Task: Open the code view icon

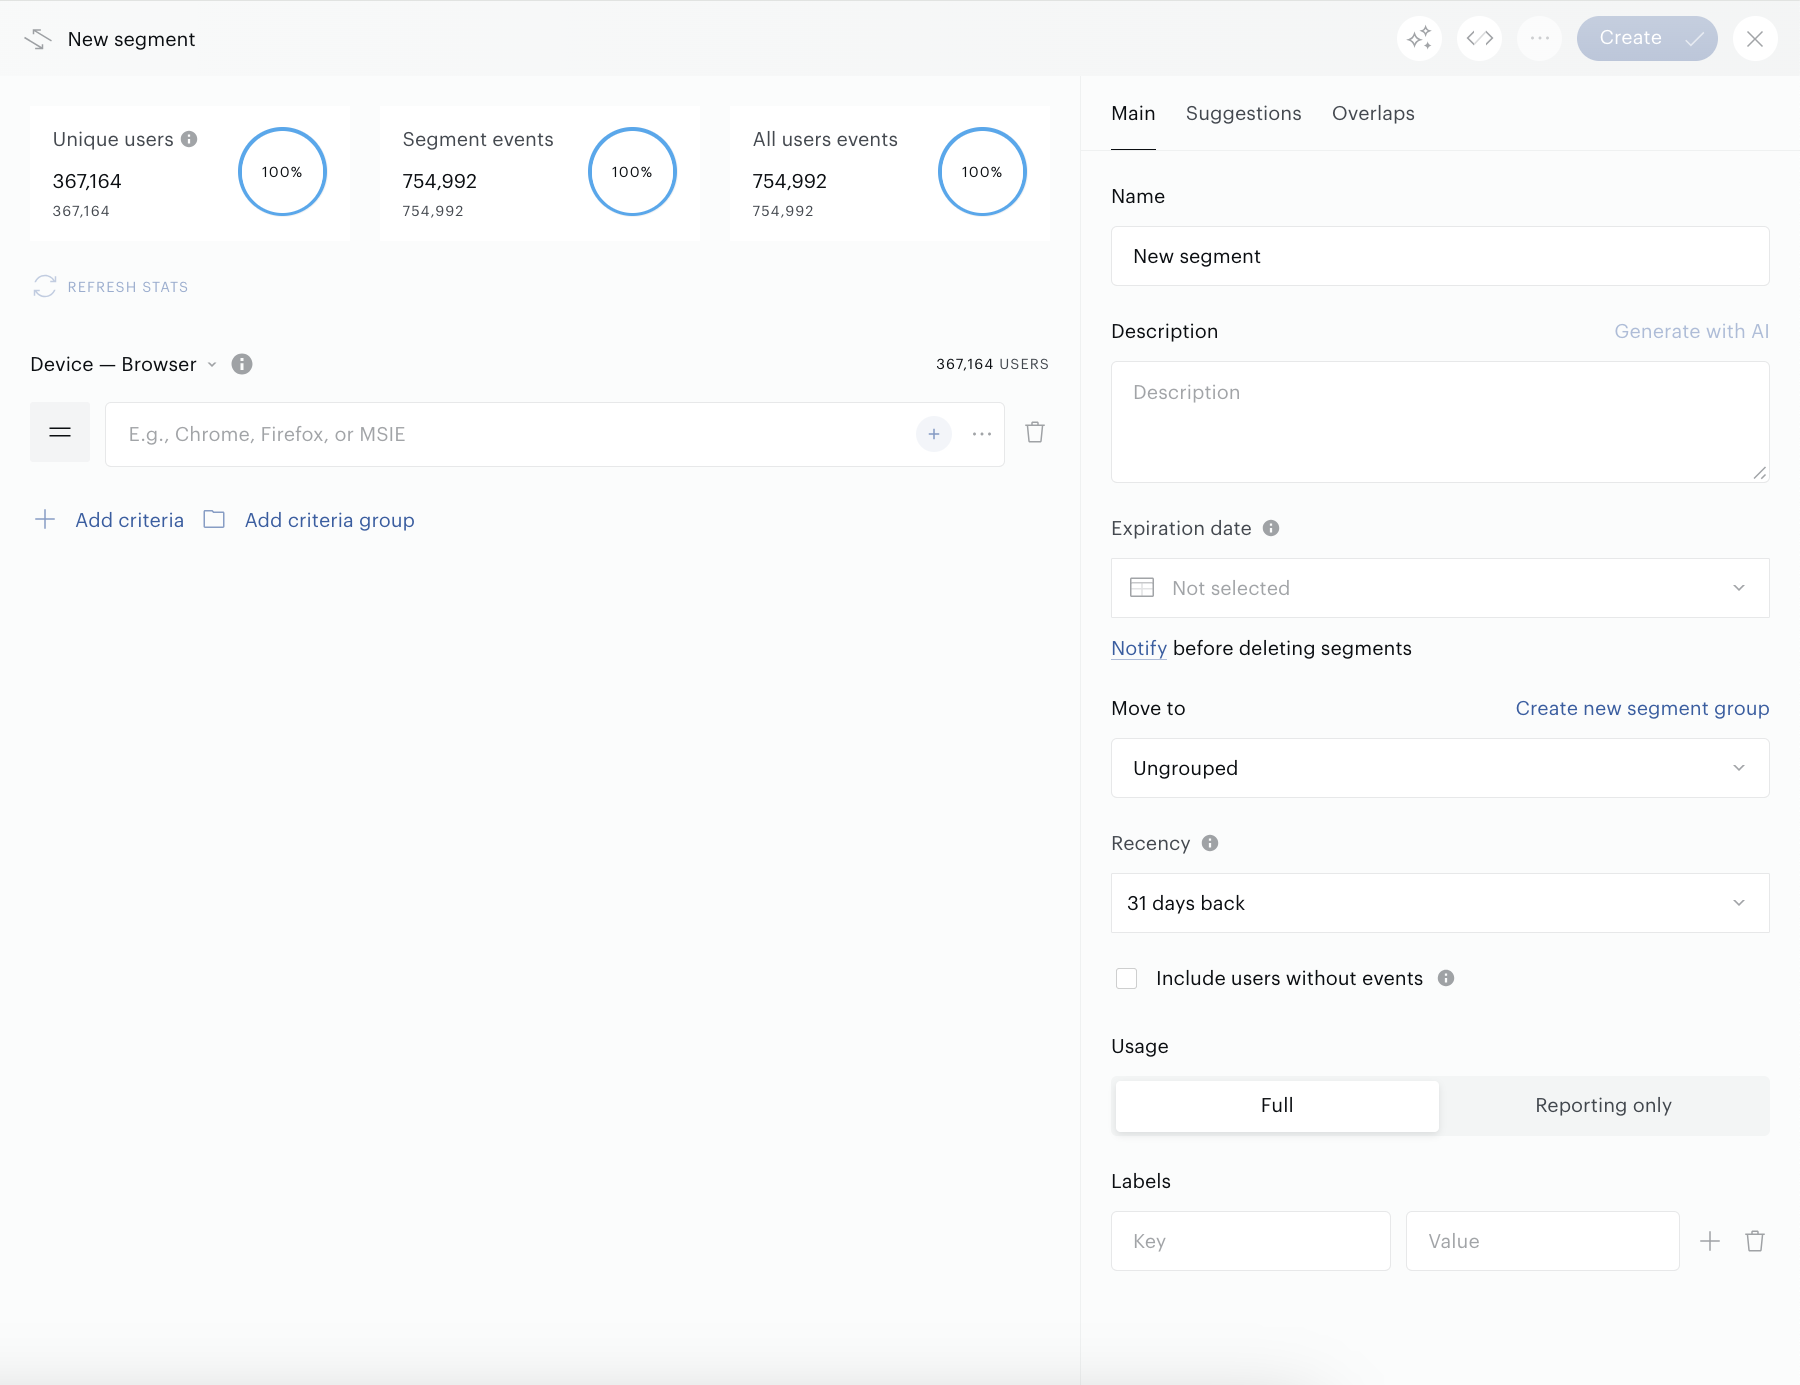Action: [1479, 38]
